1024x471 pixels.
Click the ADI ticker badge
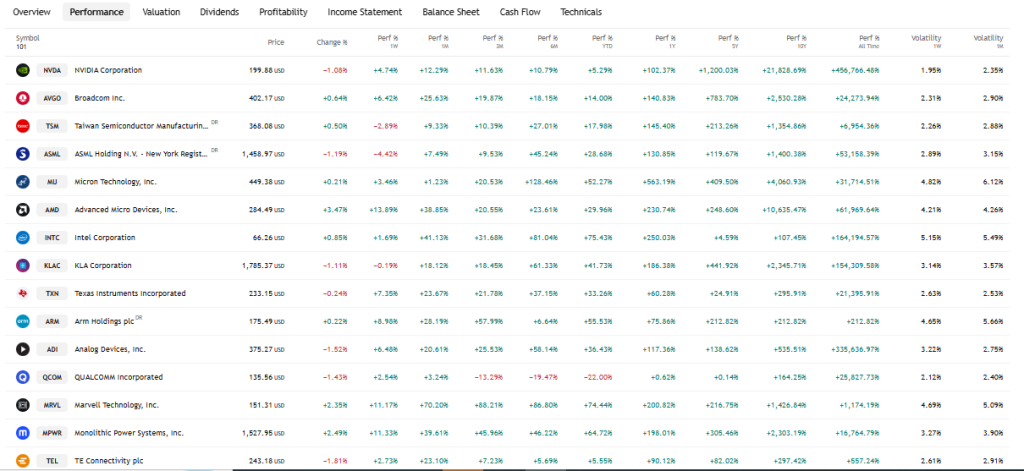(52, 349)
